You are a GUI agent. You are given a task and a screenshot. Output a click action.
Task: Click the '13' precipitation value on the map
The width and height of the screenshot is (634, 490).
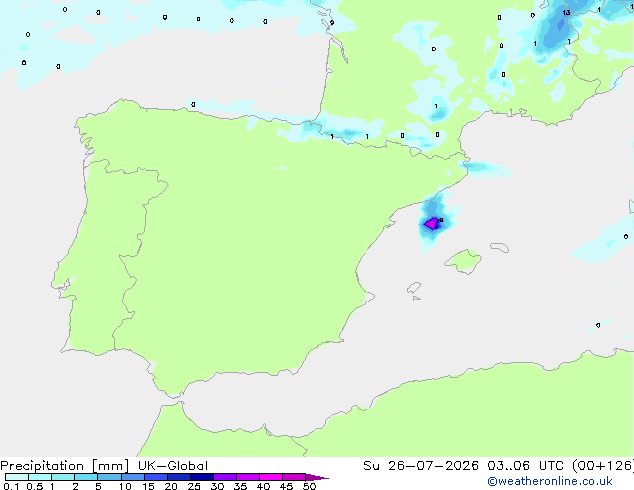click(566, 13)
